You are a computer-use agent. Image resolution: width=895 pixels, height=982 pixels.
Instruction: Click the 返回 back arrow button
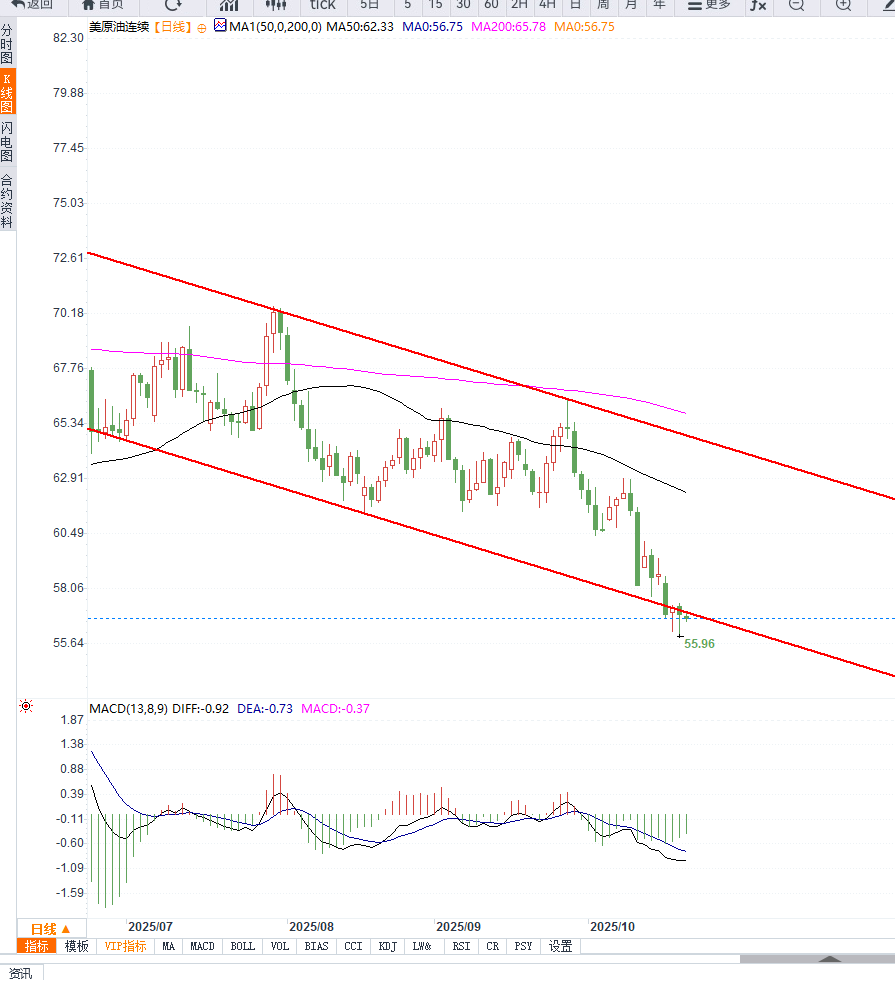click(32, 5)
